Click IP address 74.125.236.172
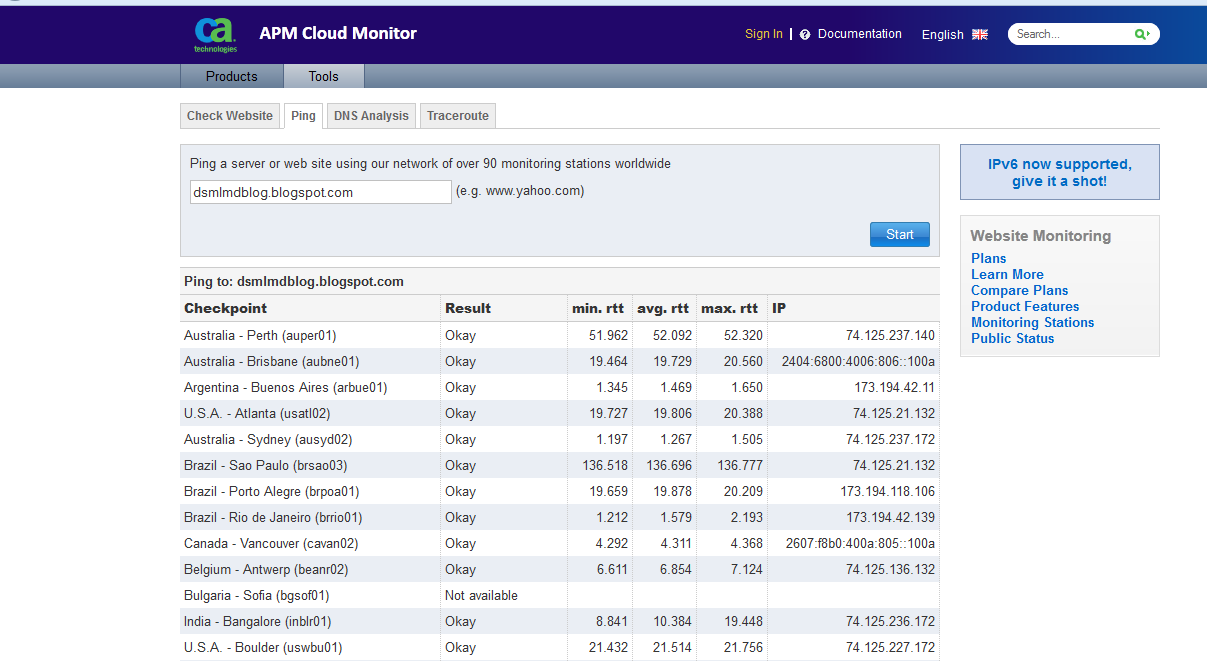The height and width of the screenshot is (661, 1207). tap(890, 621)
